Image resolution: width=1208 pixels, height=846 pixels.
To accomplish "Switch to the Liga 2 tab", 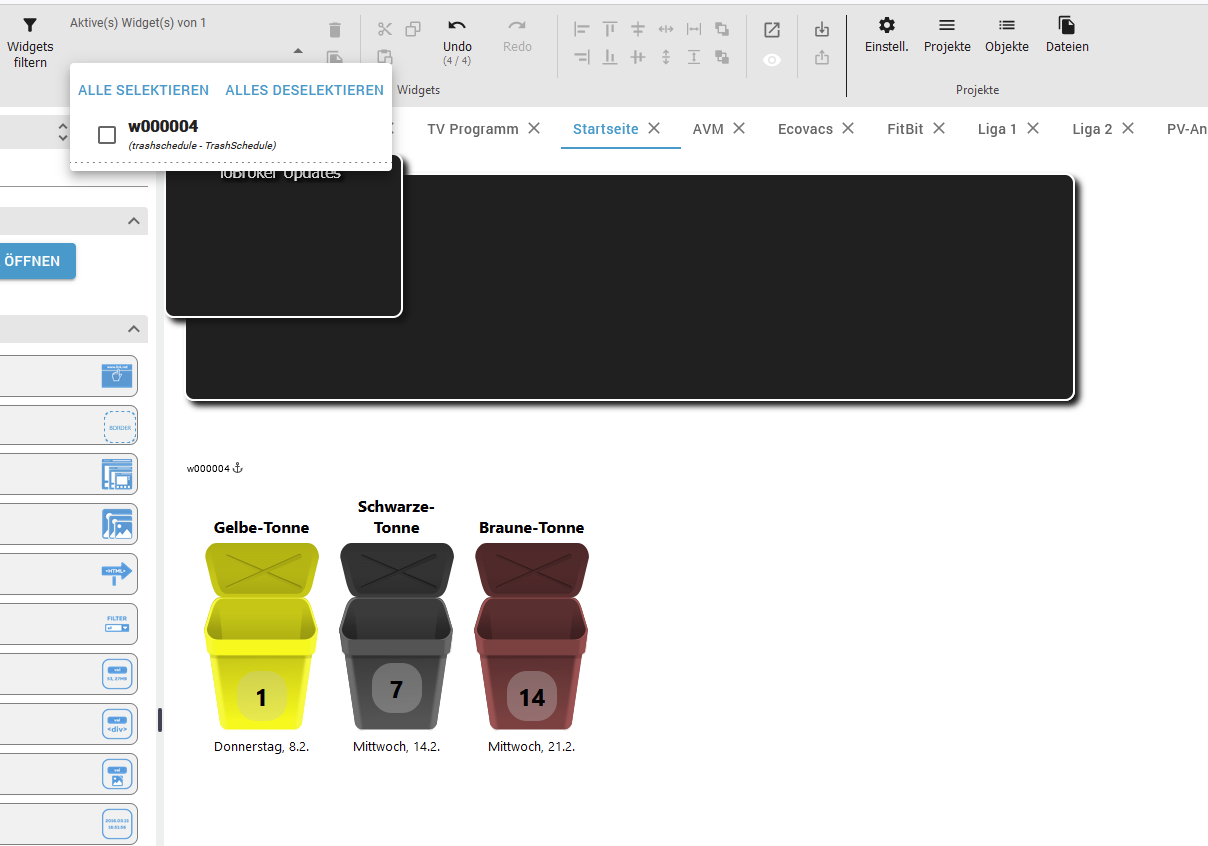I will pos(1092,129).
